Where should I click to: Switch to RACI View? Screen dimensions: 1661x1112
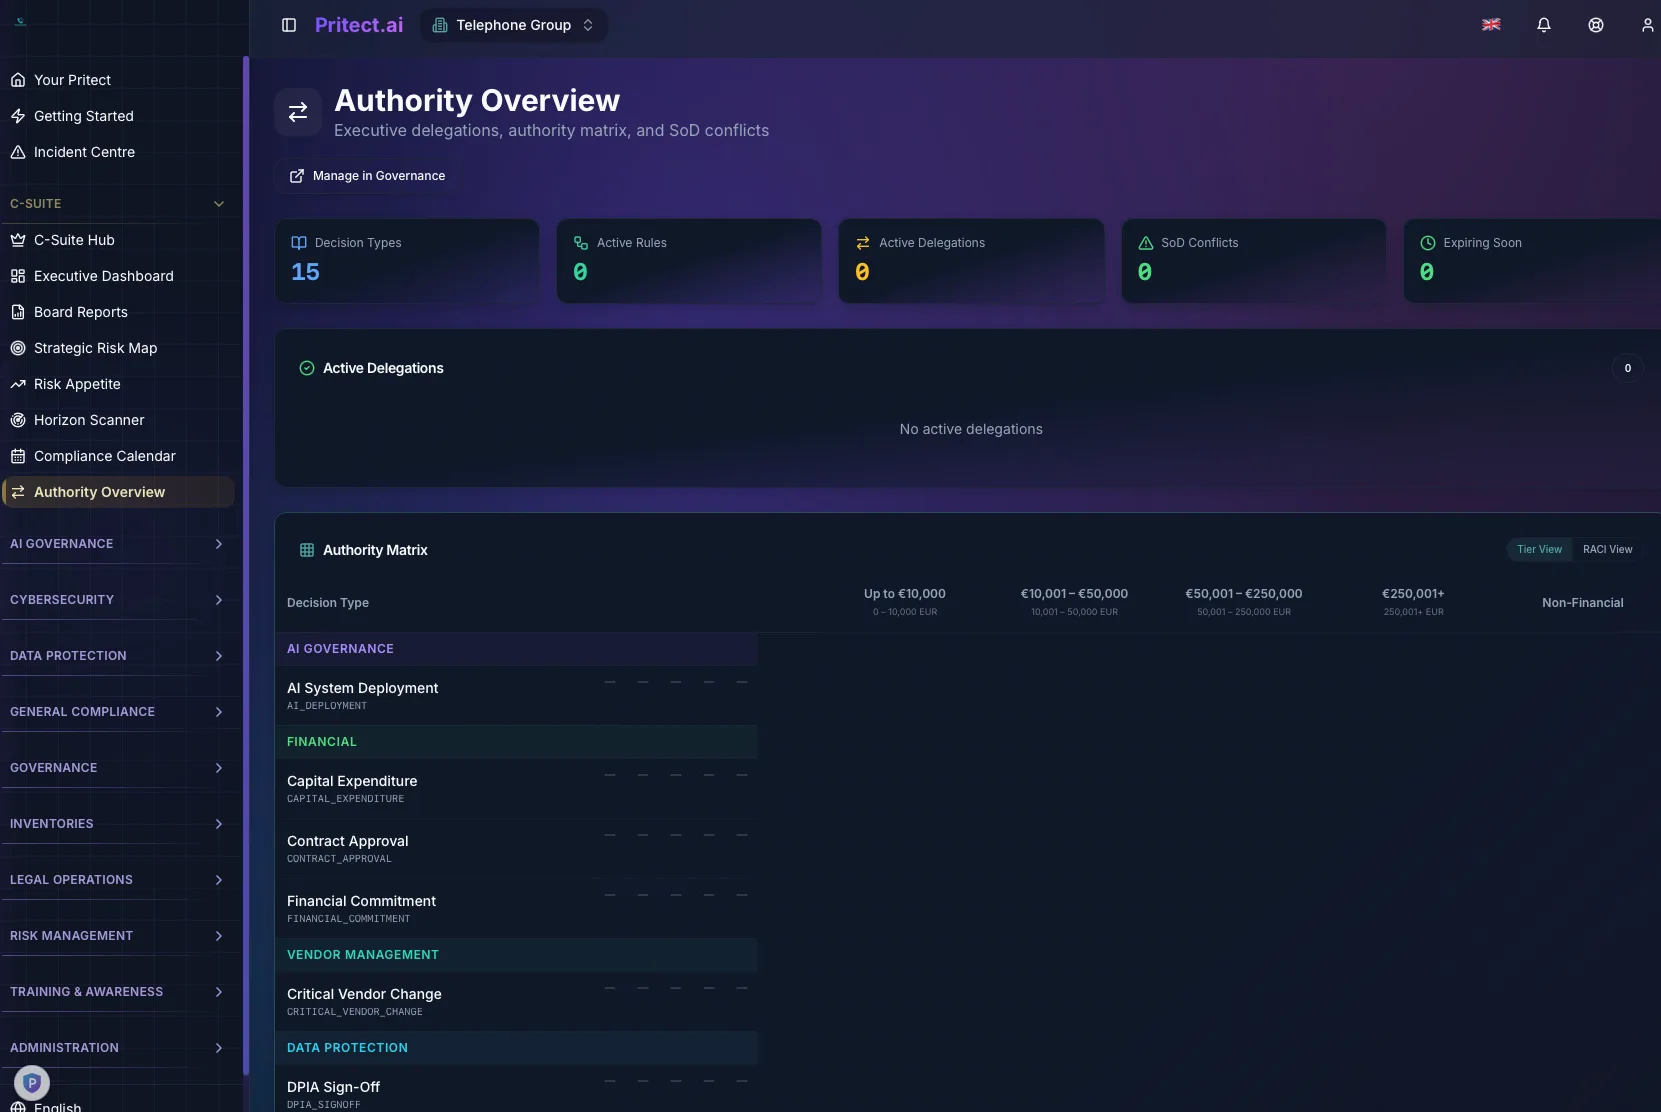click(1607, 549)
